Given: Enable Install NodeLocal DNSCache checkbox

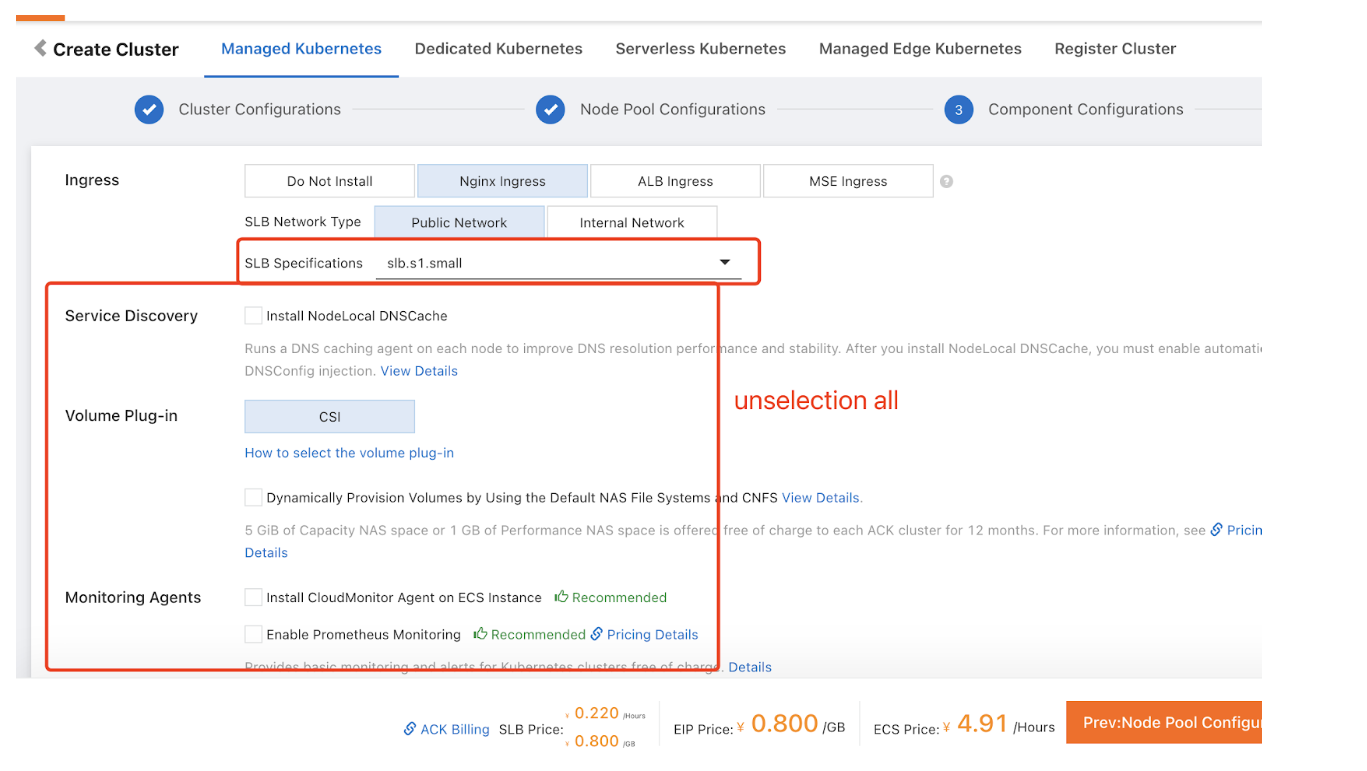Looking at the screenshot, I should click(254, 316).
